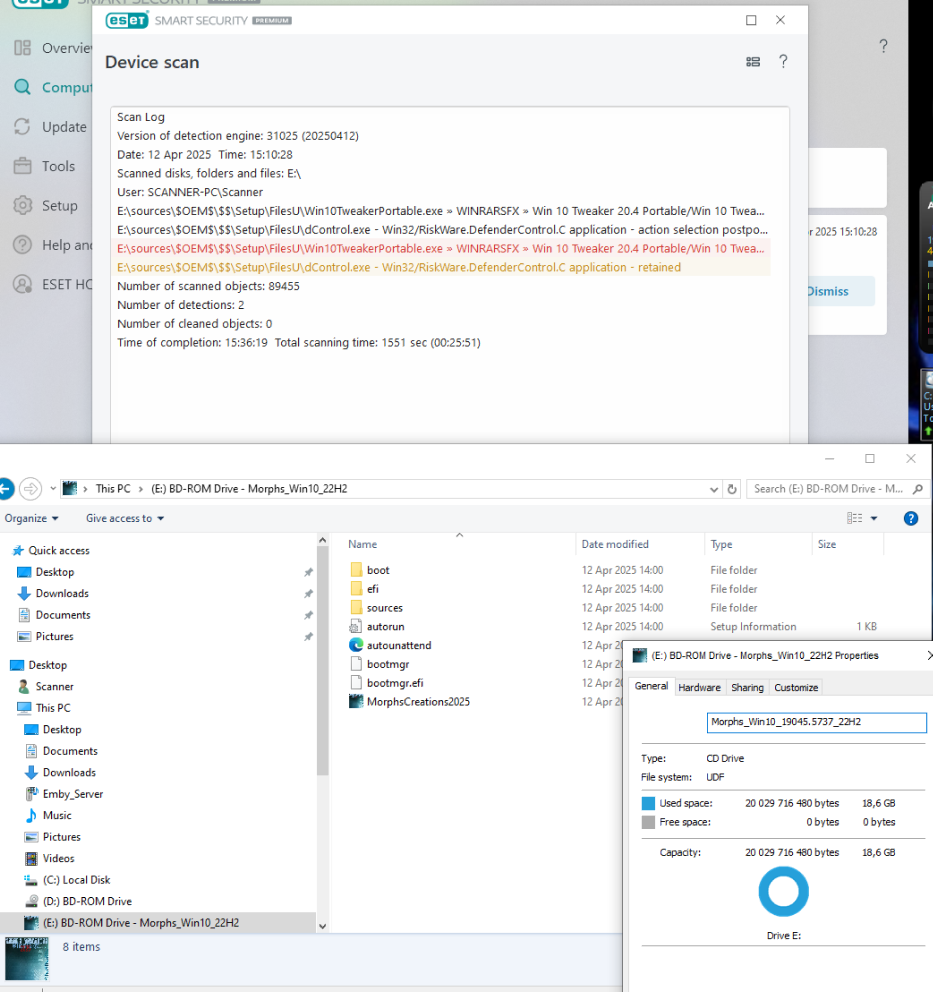This screenshot has width=933, height=992.
Task: Select Emby_Server in navigation pane
Action: tap(72, 793)
